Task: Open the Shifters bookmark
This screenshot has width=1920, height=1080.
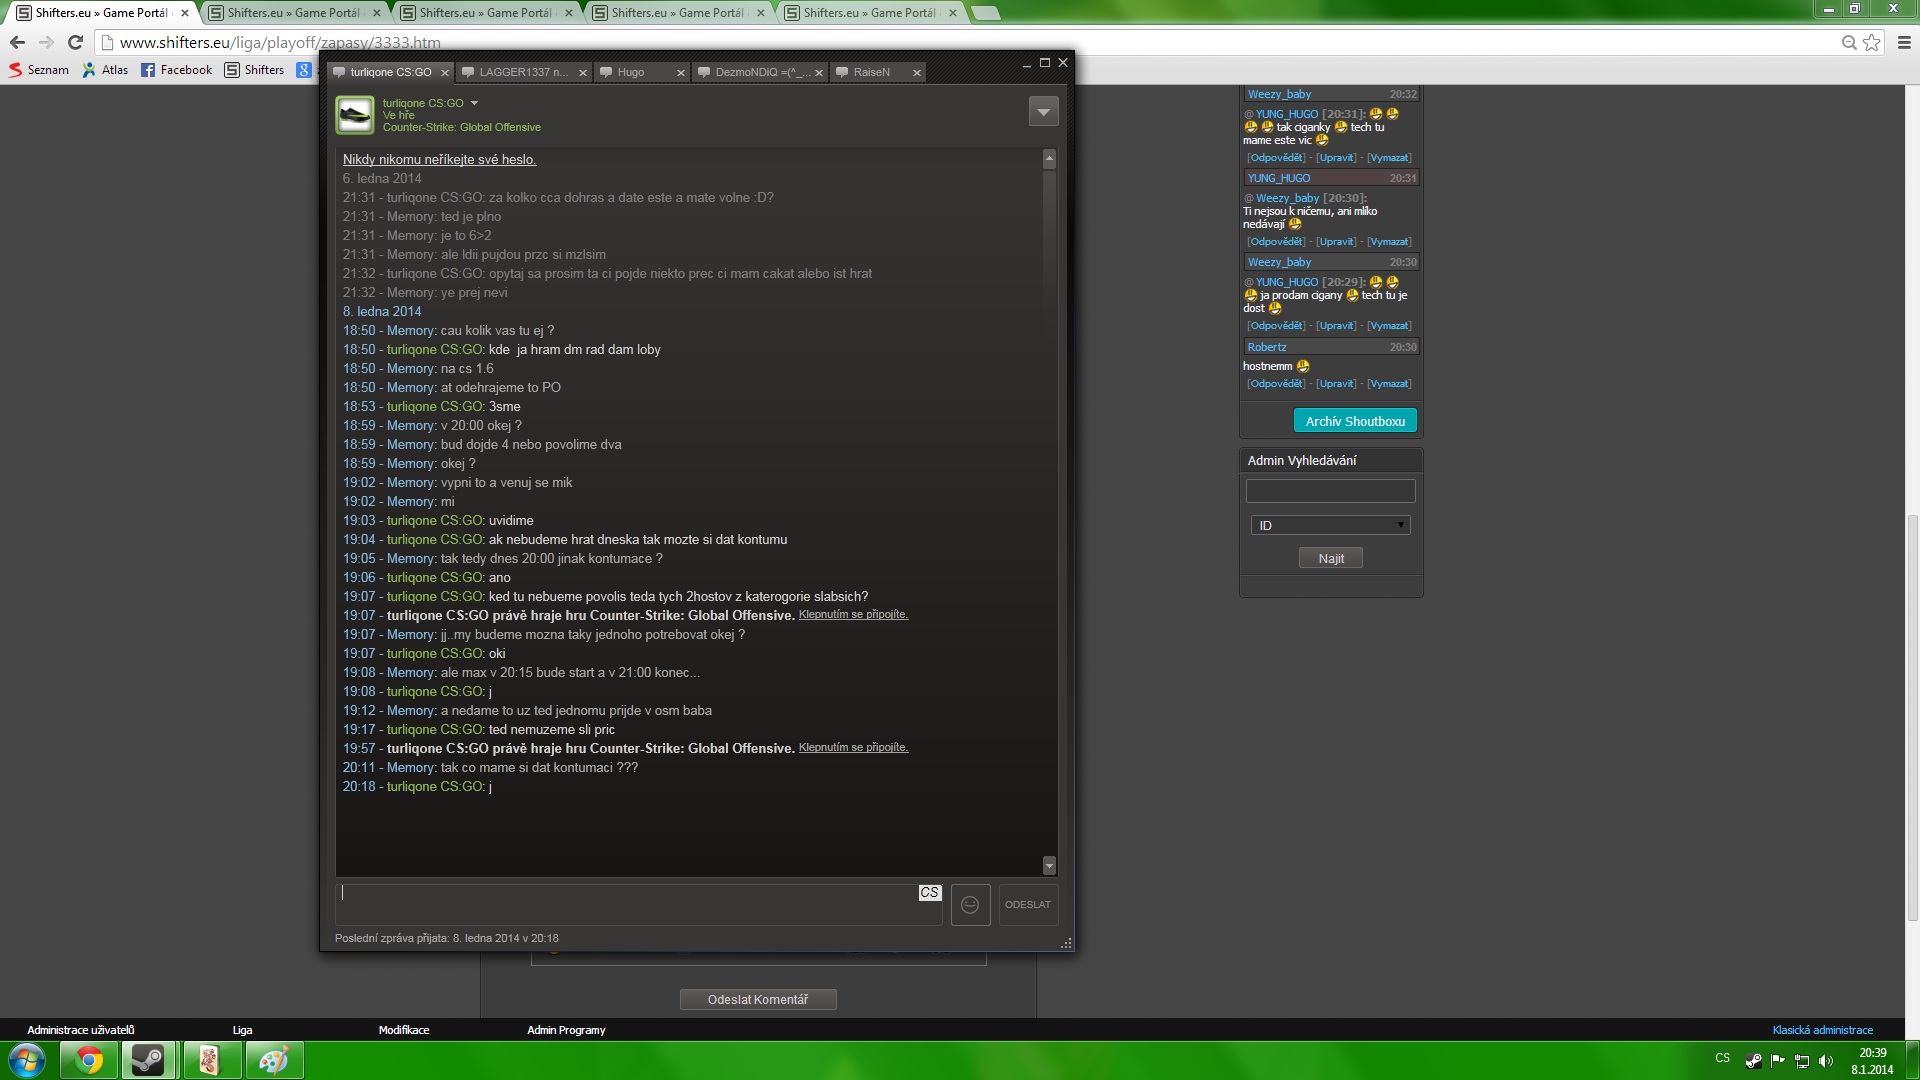Action: pos(255,70)
